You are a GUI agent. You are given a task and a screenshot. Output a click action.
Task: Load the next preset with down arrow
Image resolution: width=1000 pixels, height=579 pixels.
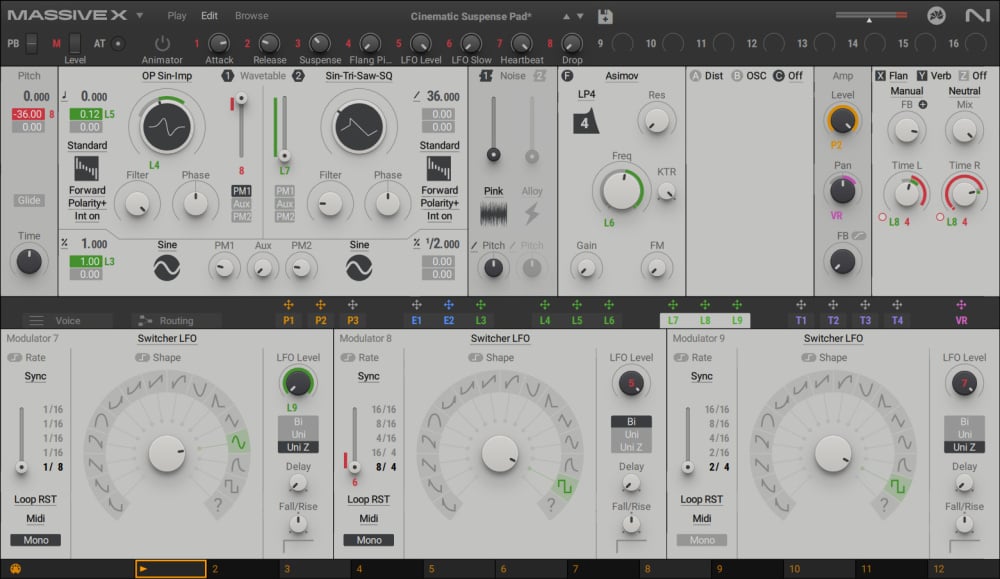point(580,17)
